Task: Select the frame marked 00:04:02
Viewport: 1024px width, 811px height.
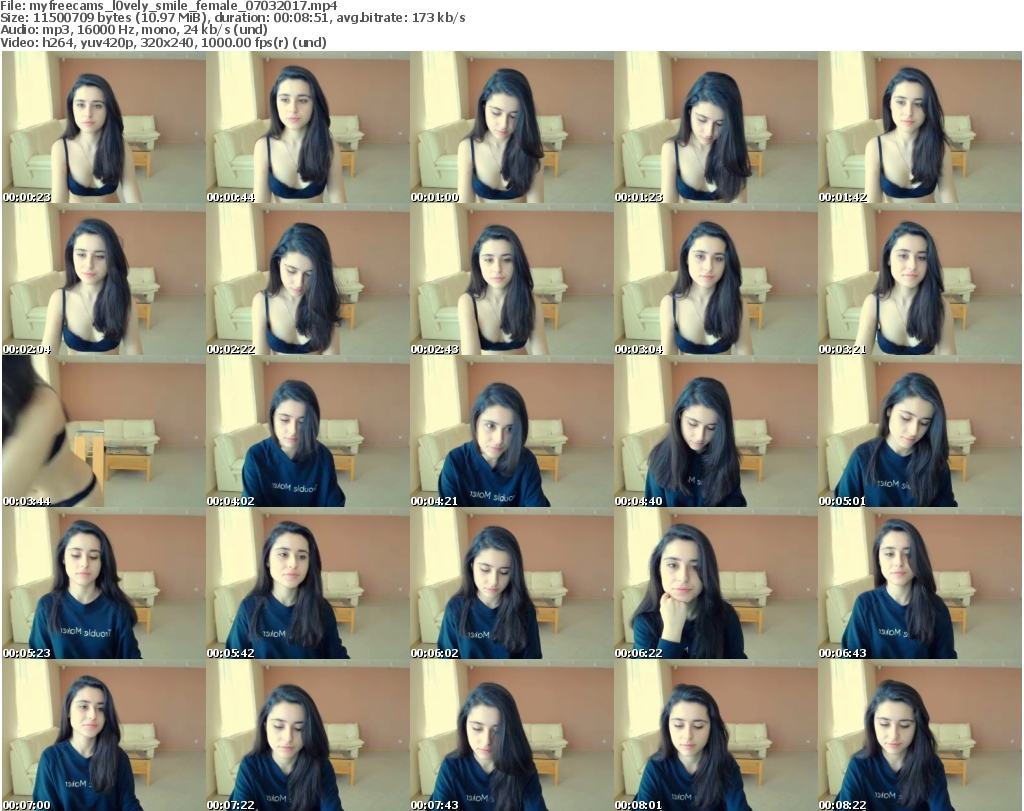Action: 308,432
